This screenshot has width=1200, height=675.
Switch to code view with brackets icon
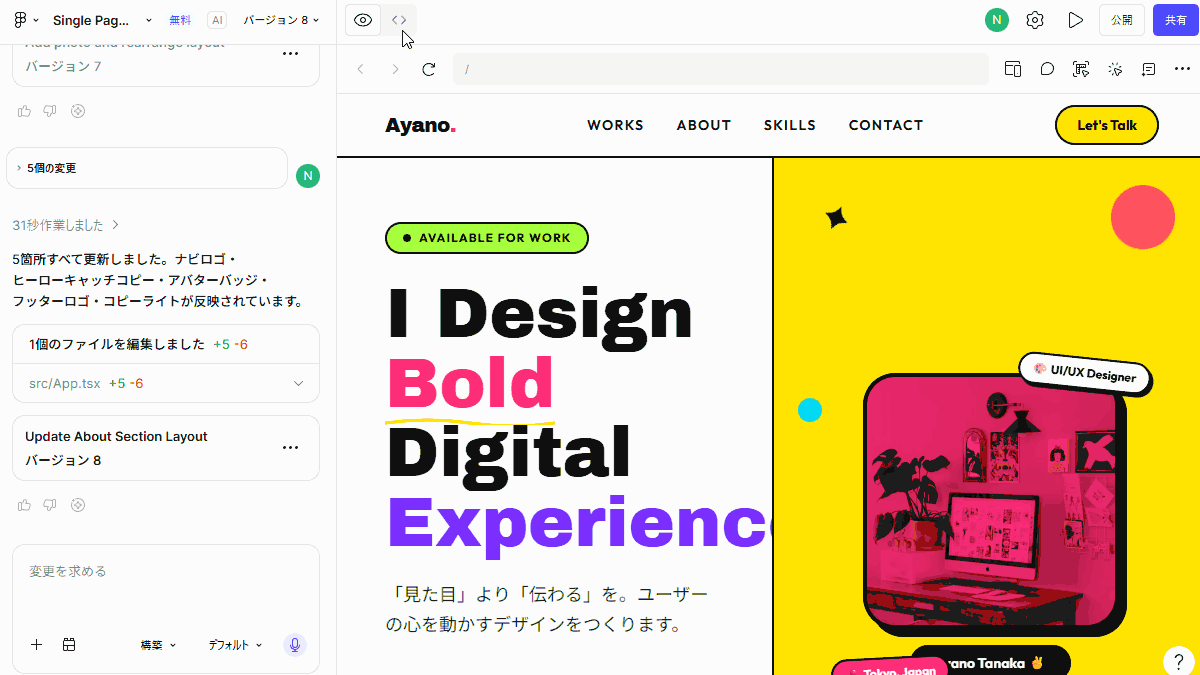point(399,20)
